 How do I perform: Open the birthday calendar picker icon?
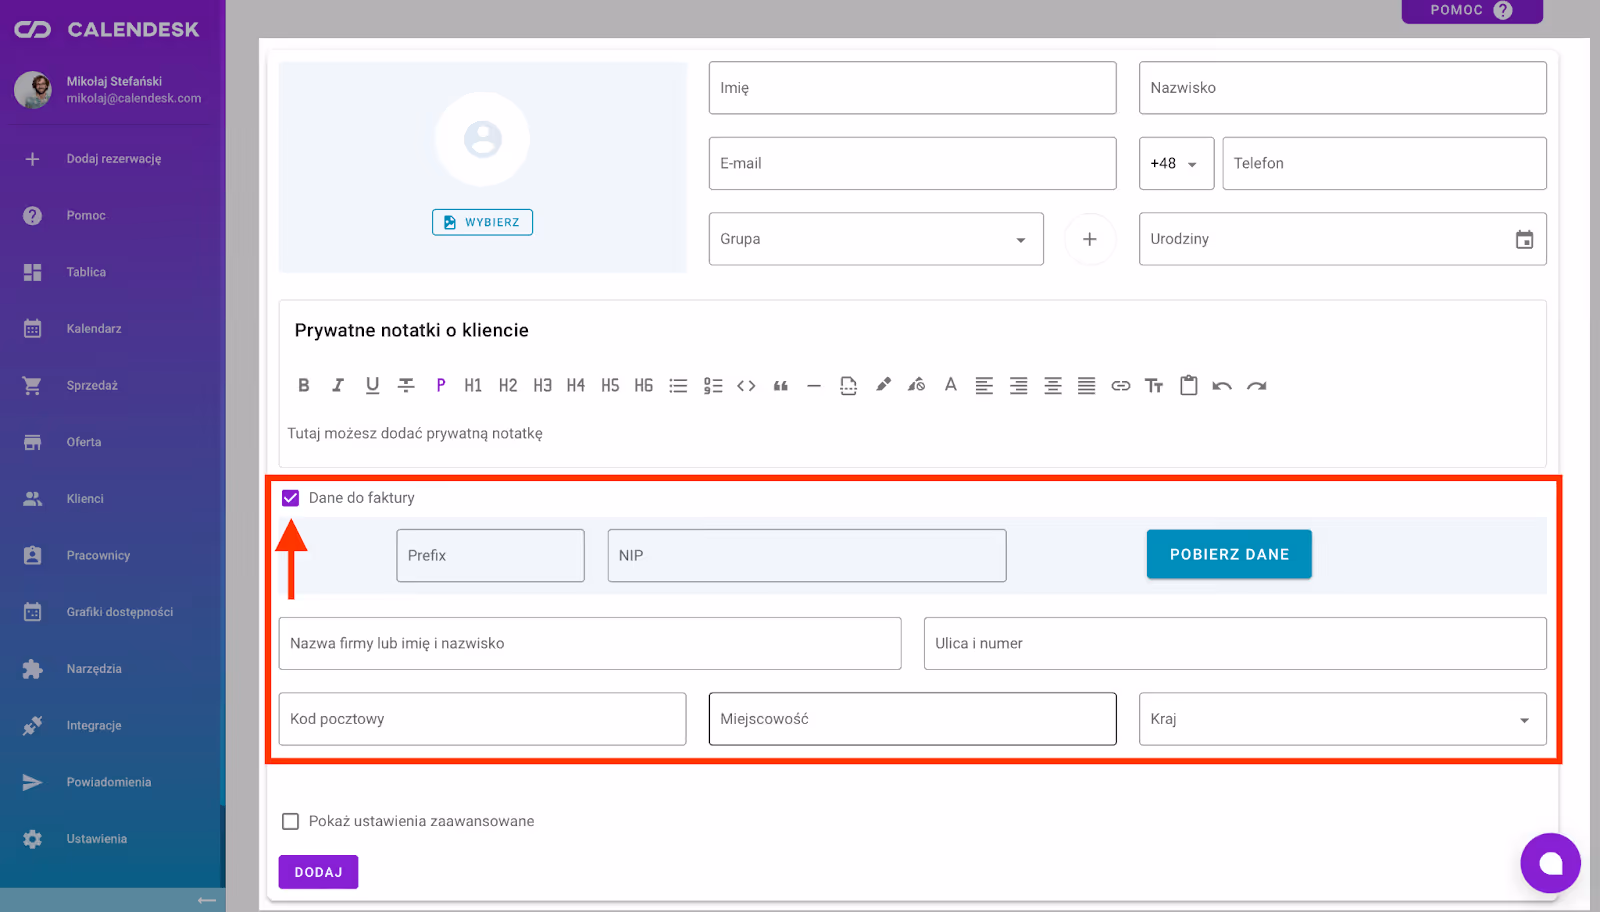[1524, 239]
